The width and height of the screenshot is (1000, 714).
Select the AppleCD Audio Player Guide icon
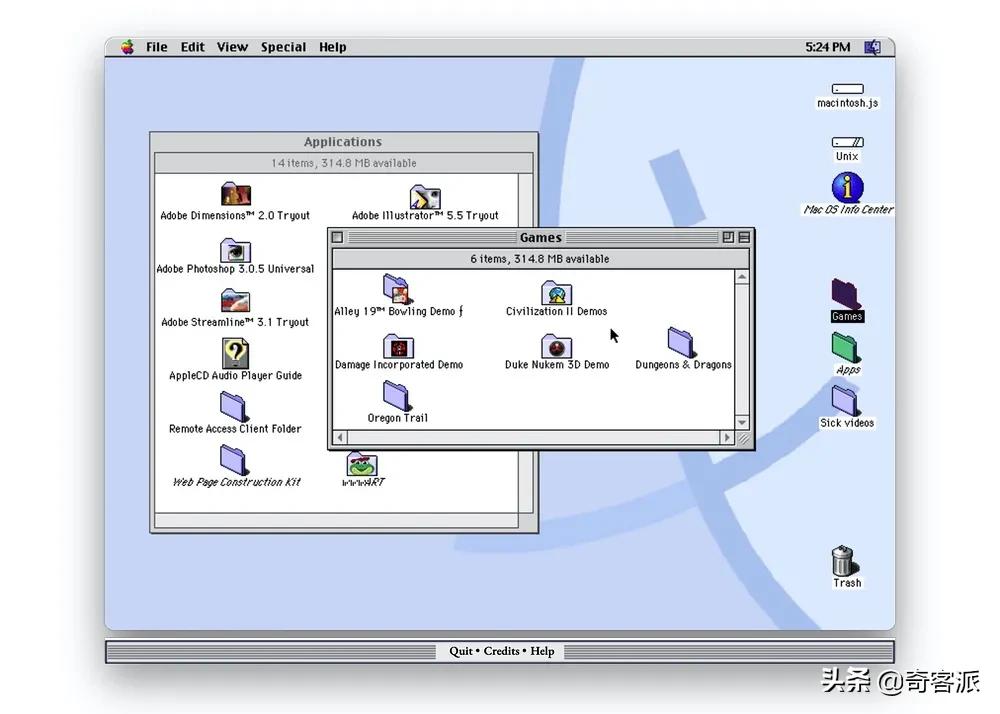coord(235,353)
